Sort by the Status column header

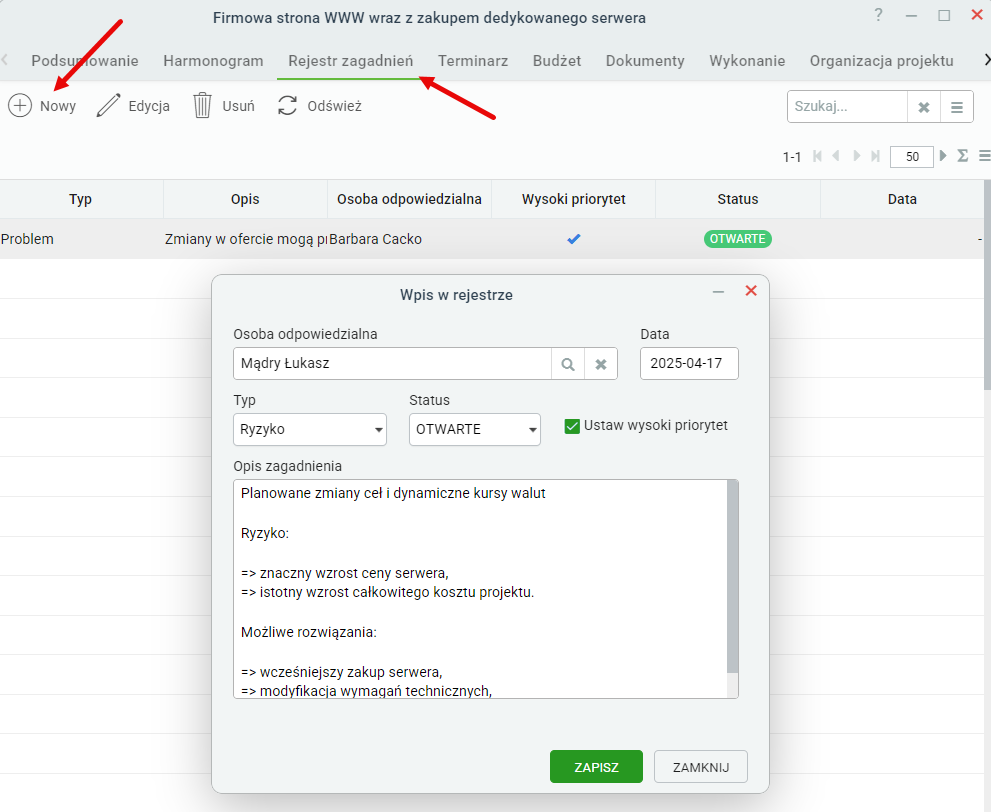pos(738,199)
